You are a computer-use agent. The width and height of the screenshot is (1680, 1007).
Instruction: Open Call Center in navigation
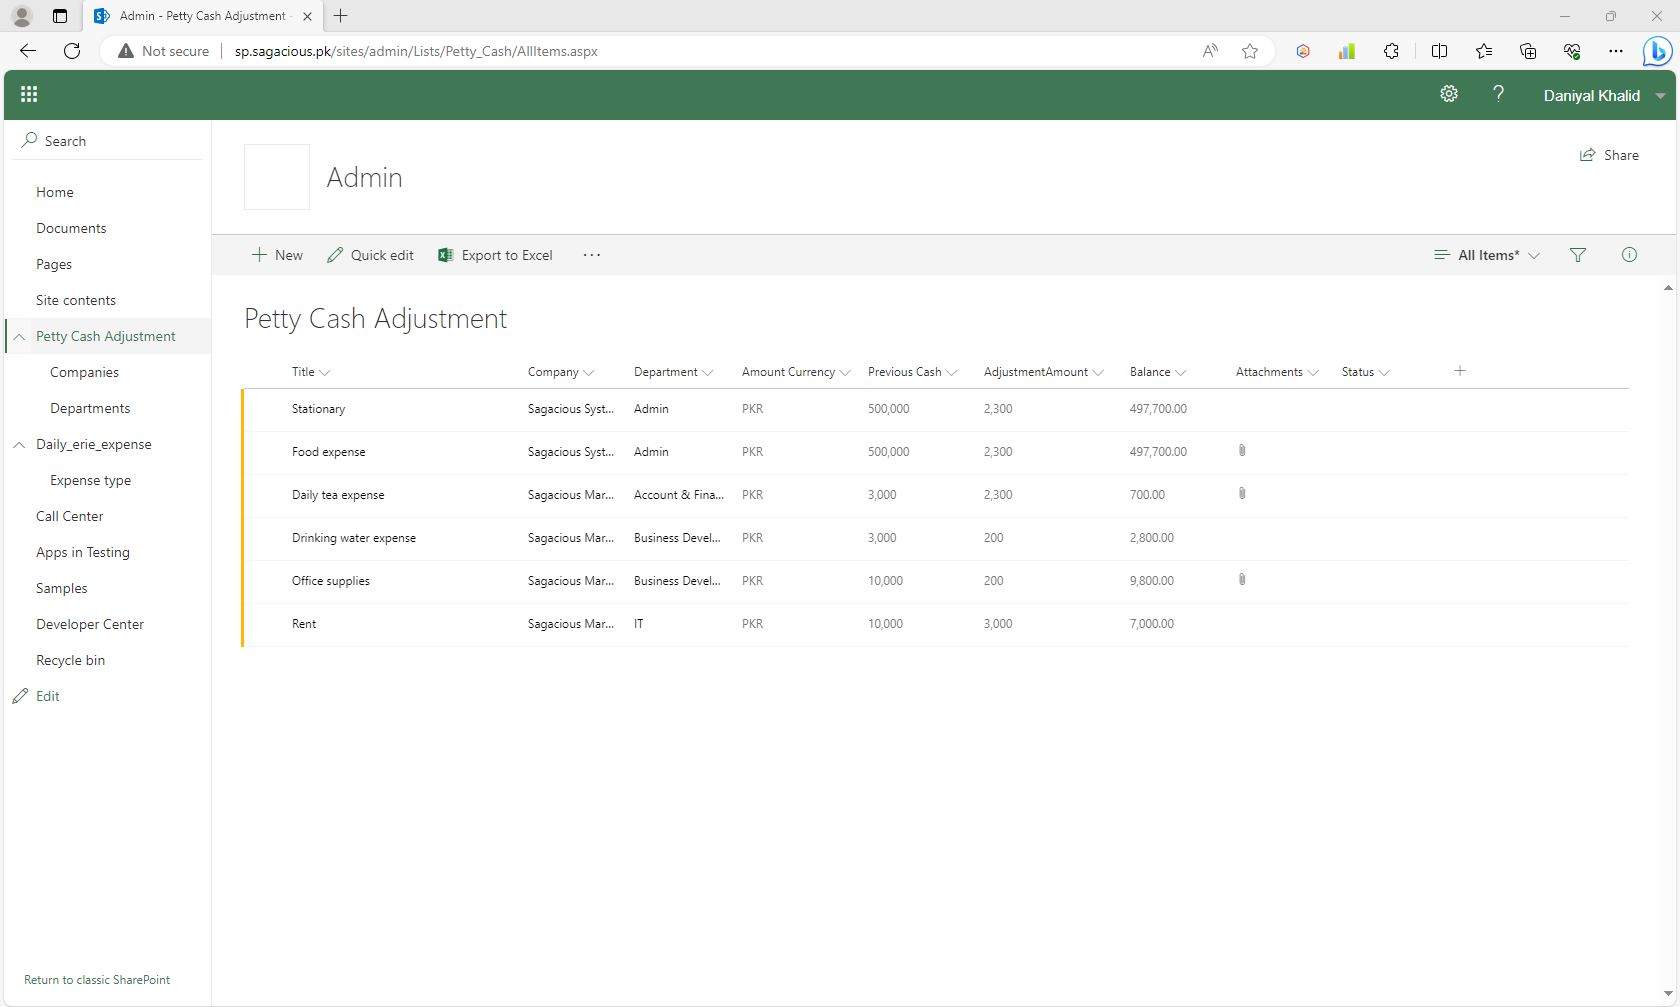[x=70, y=516]
